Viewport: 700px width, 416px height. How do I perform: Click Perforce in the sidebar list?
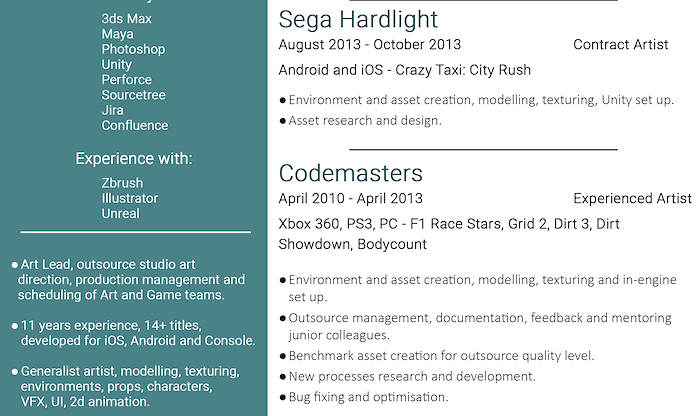coord(126,80)
